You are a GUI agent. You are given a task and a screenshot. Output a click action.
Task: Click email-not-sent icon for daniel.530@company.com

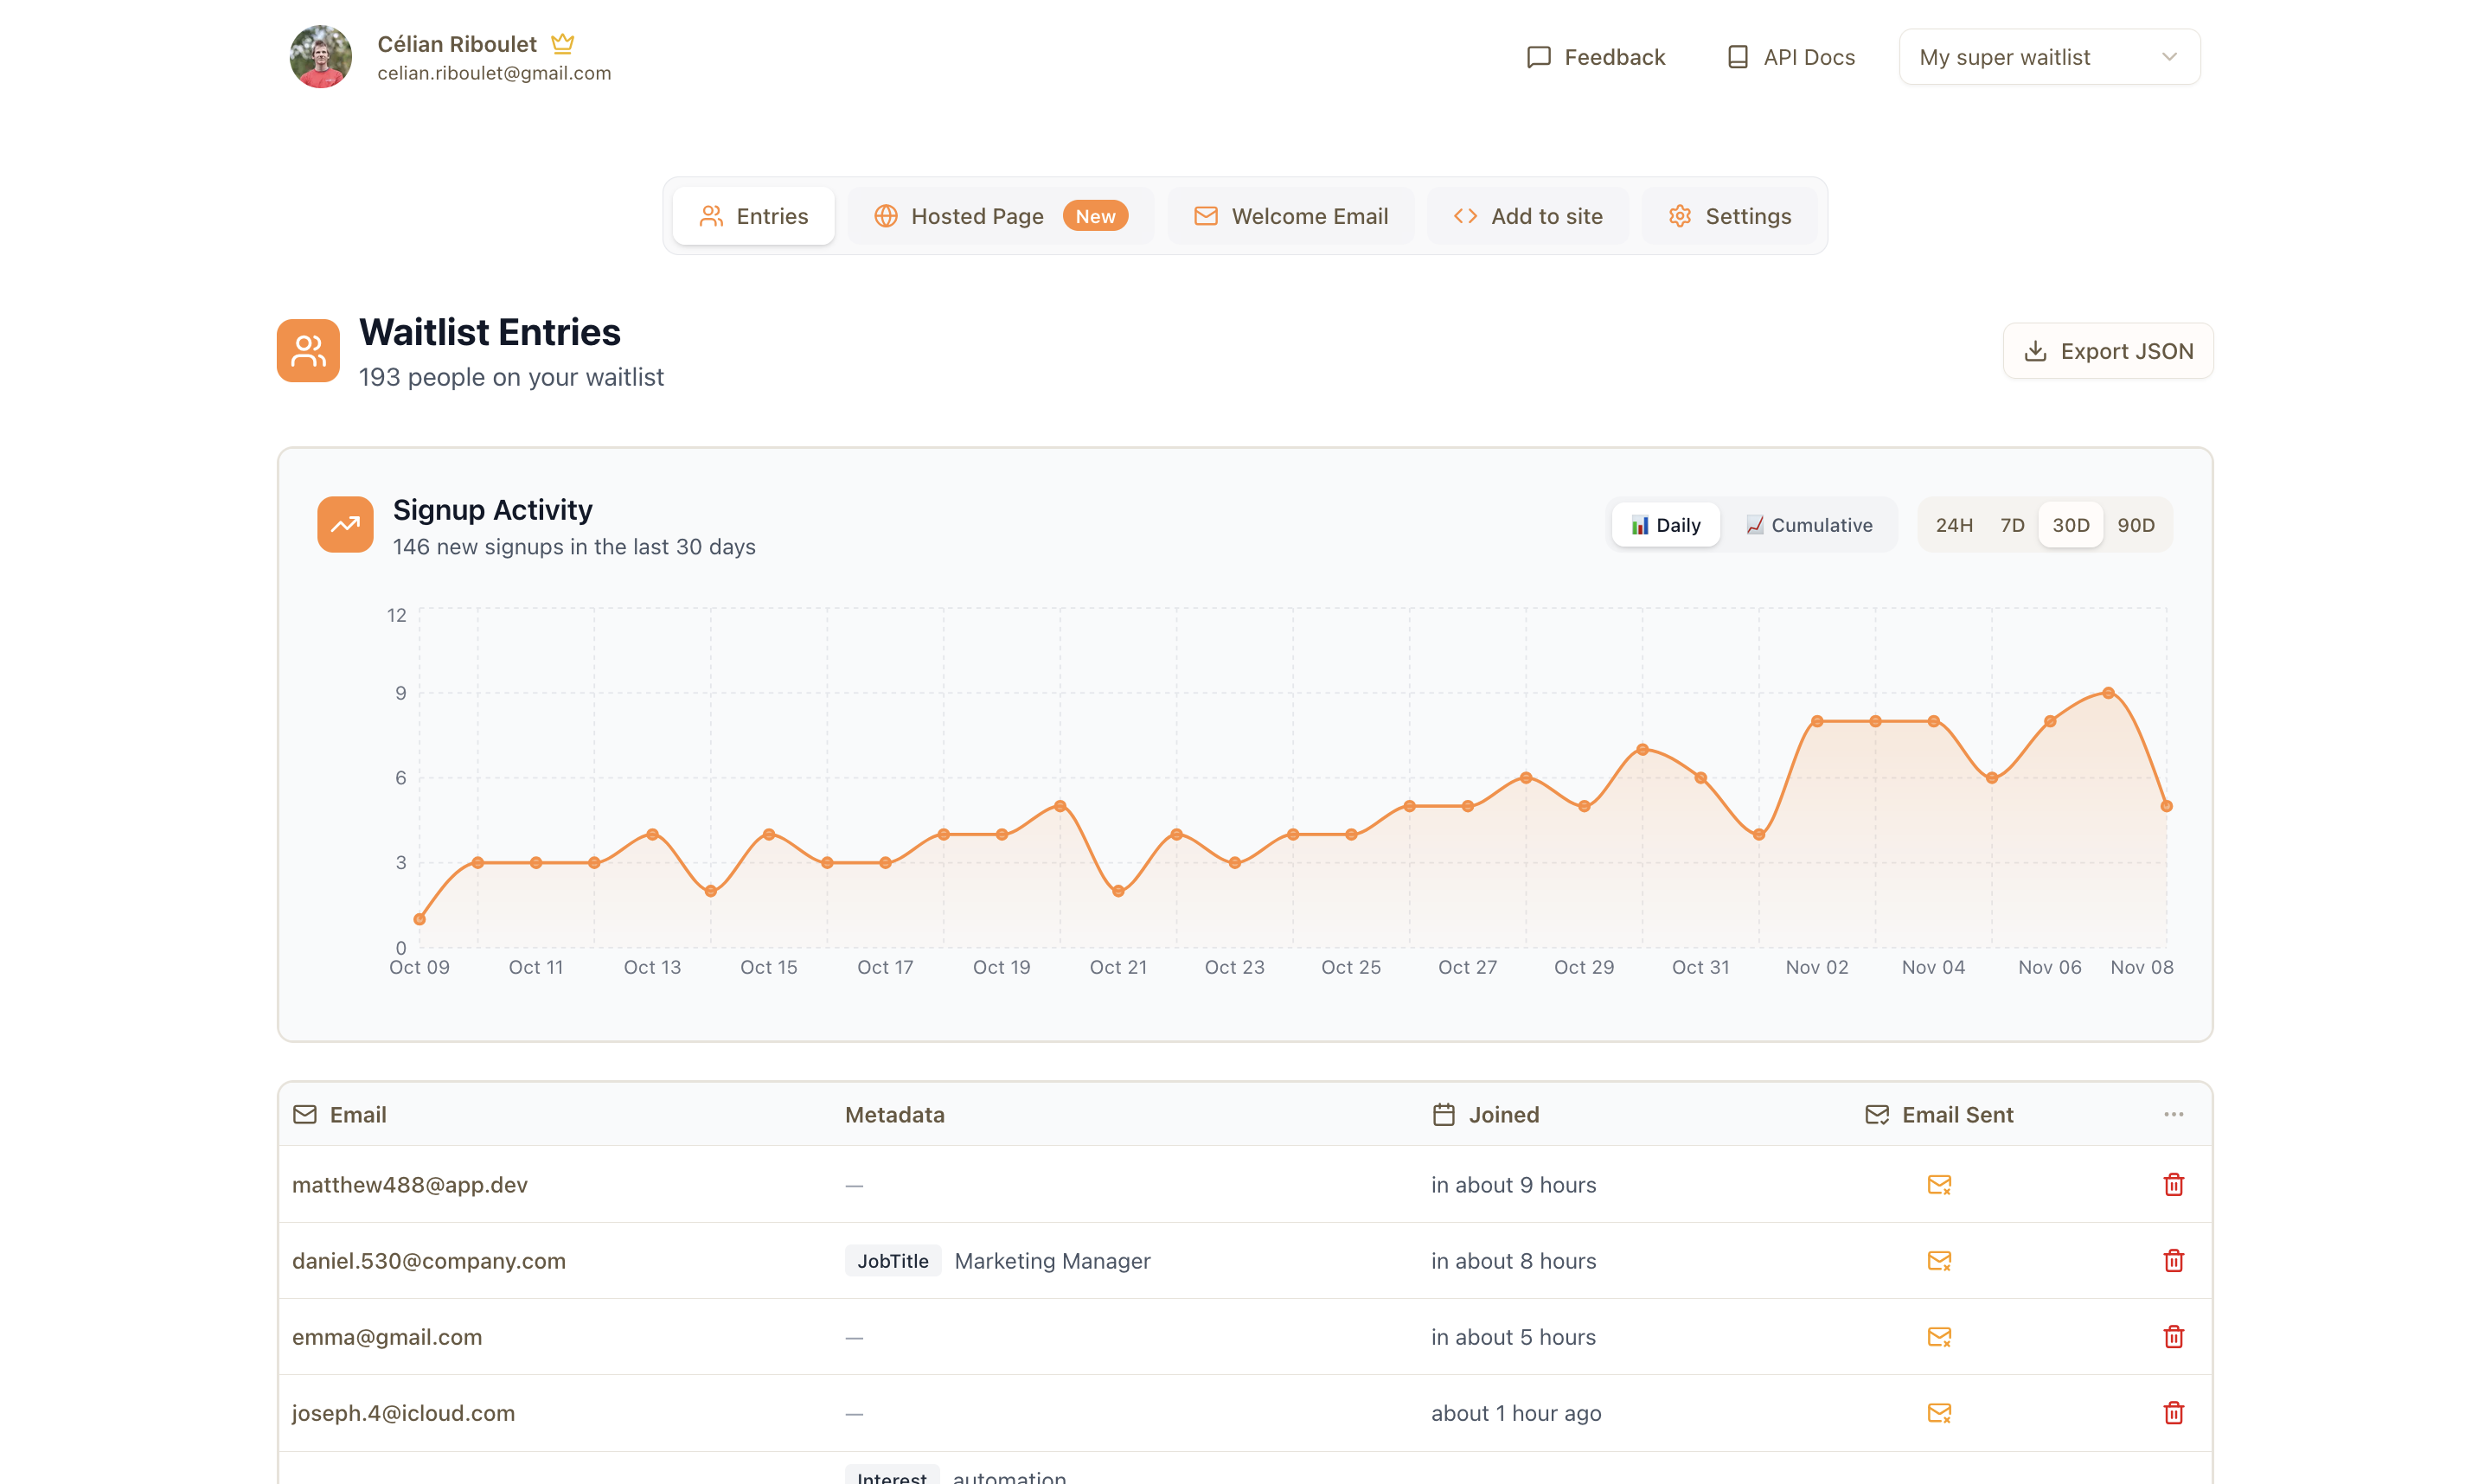(1939, 1260)
